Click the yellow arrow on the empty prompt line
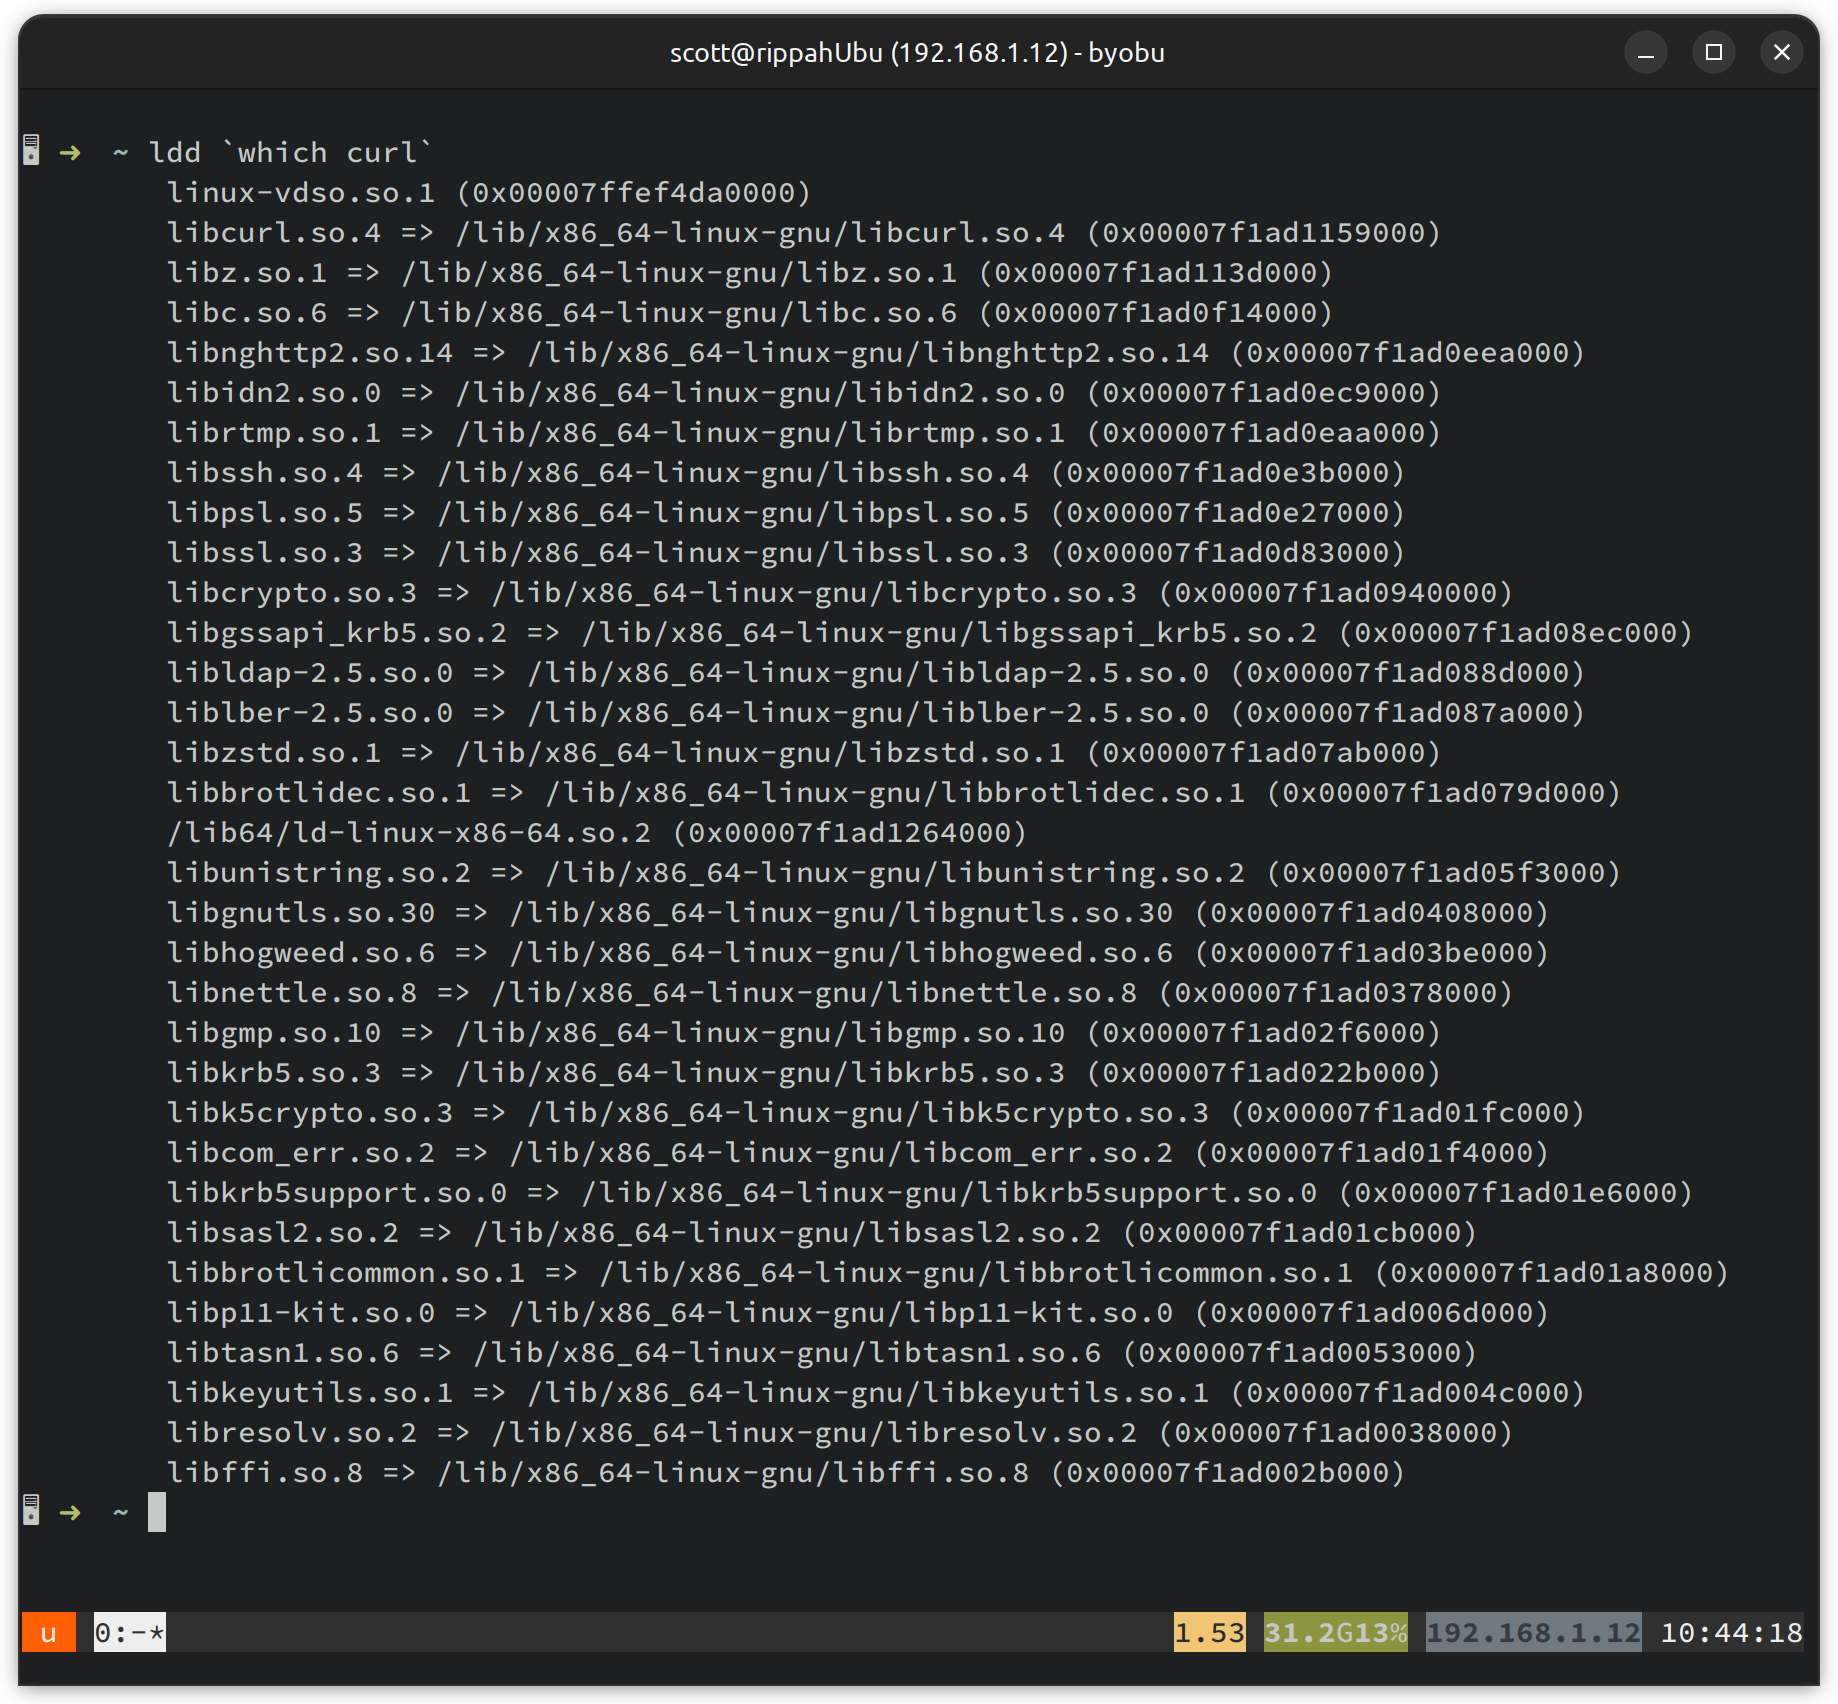The width and height of the screenshot is (1838, 1704). pos(70,1512)
